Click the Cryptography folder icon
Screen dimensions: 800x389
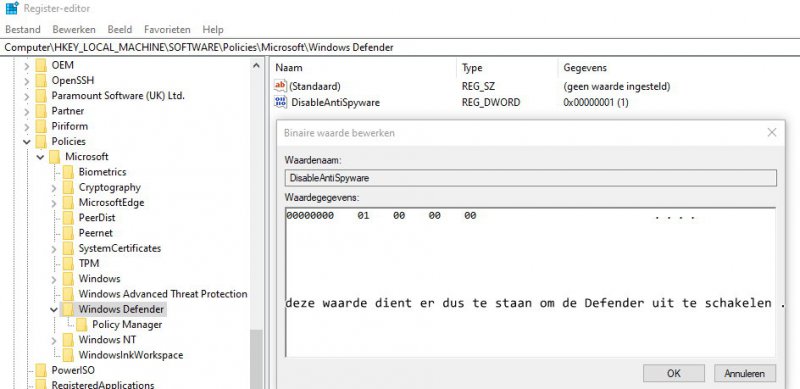(68, 187)
